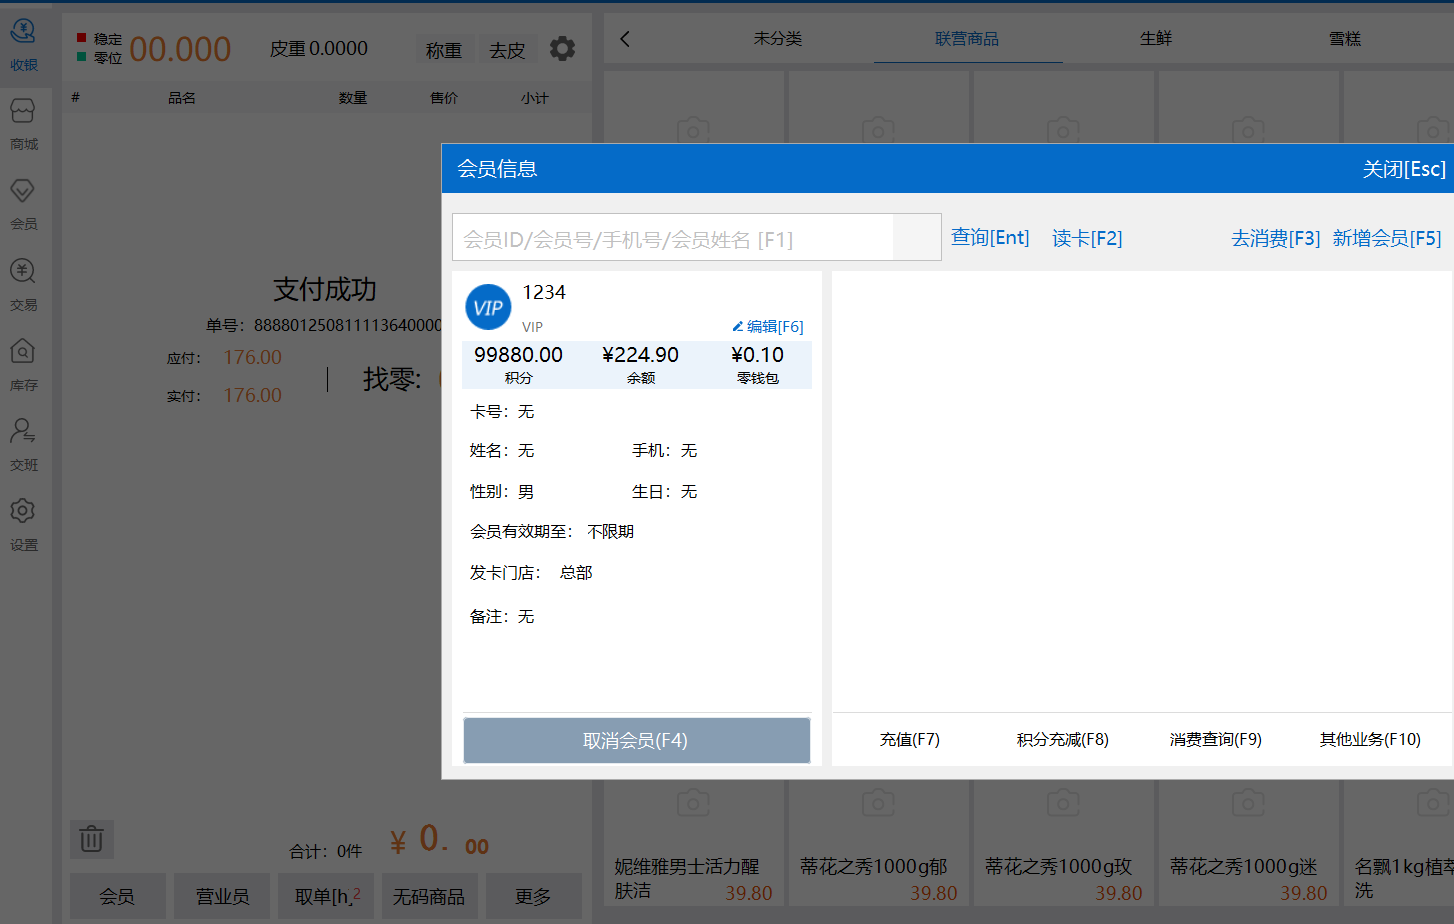Click the 读卡[F2] read card link

click(1087, 238)
